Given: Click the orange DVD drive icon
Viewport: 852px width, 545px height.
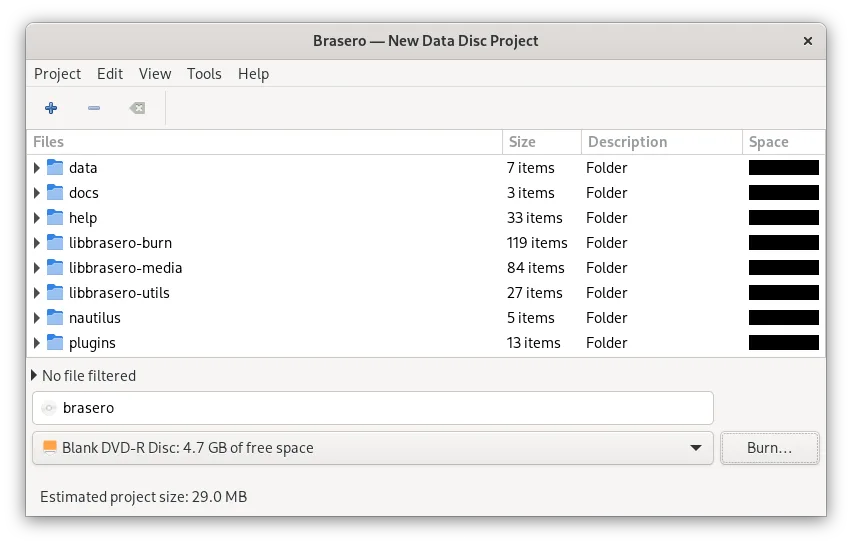Looking at the screenshot, I should tap(49, 448).
